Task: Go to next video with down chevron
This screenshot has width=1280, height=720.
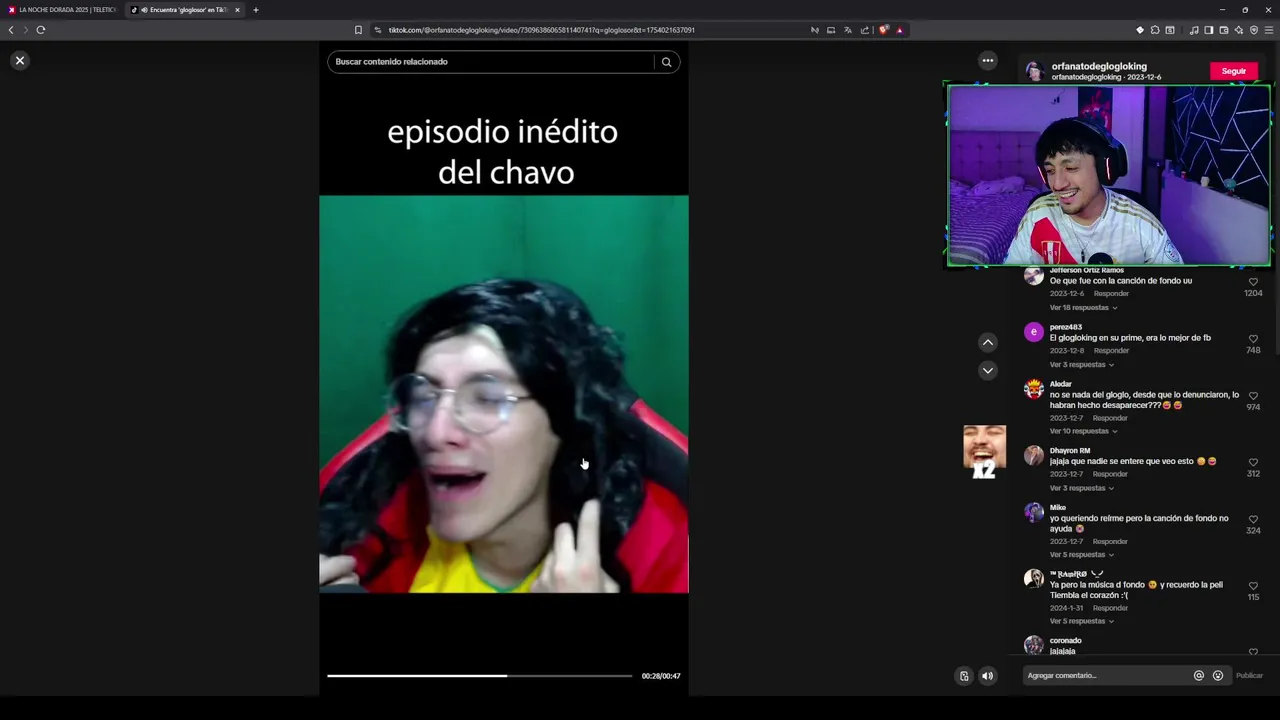Action: [987, 370]
